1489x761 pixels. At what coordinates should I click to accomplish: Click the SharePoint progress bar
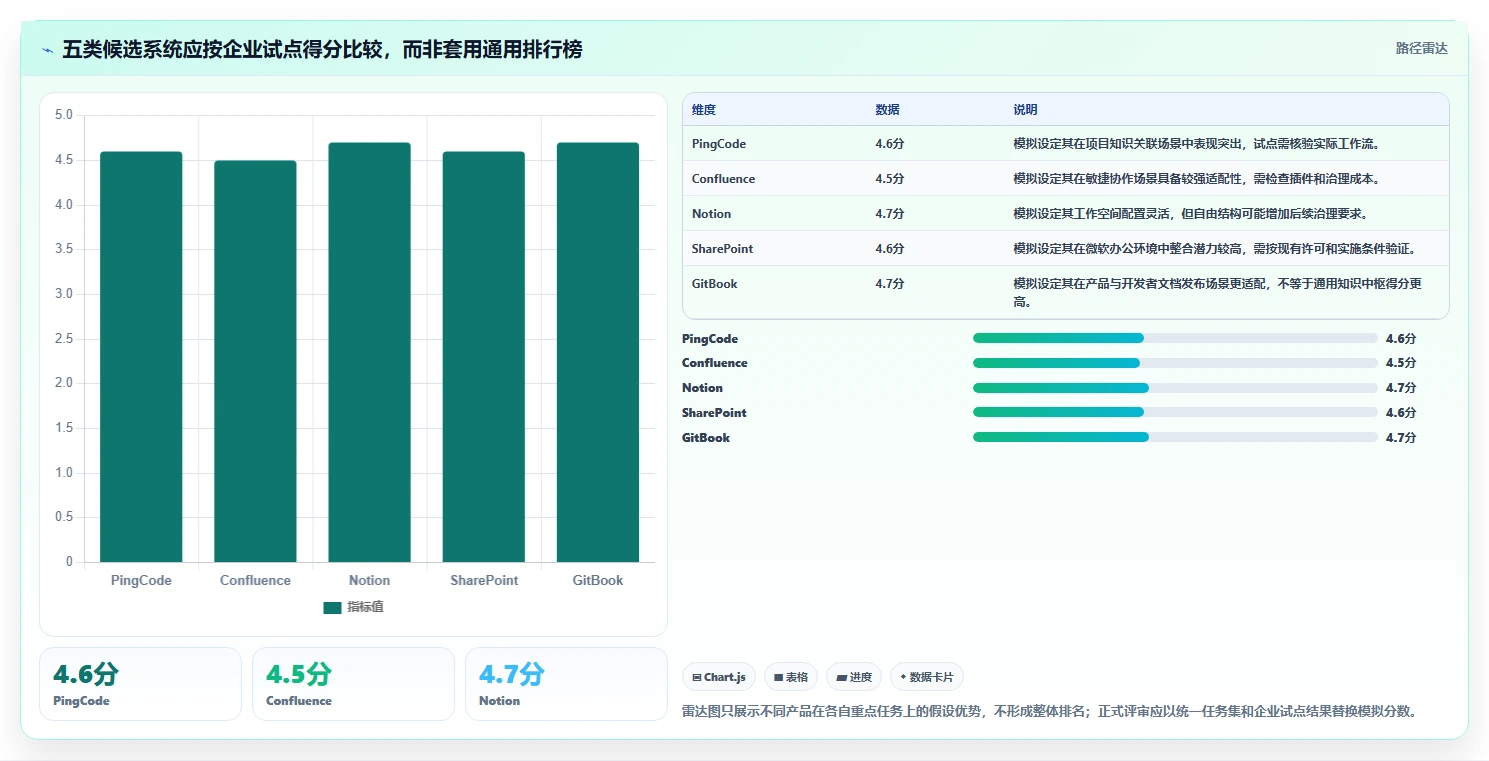[1175, 412]
